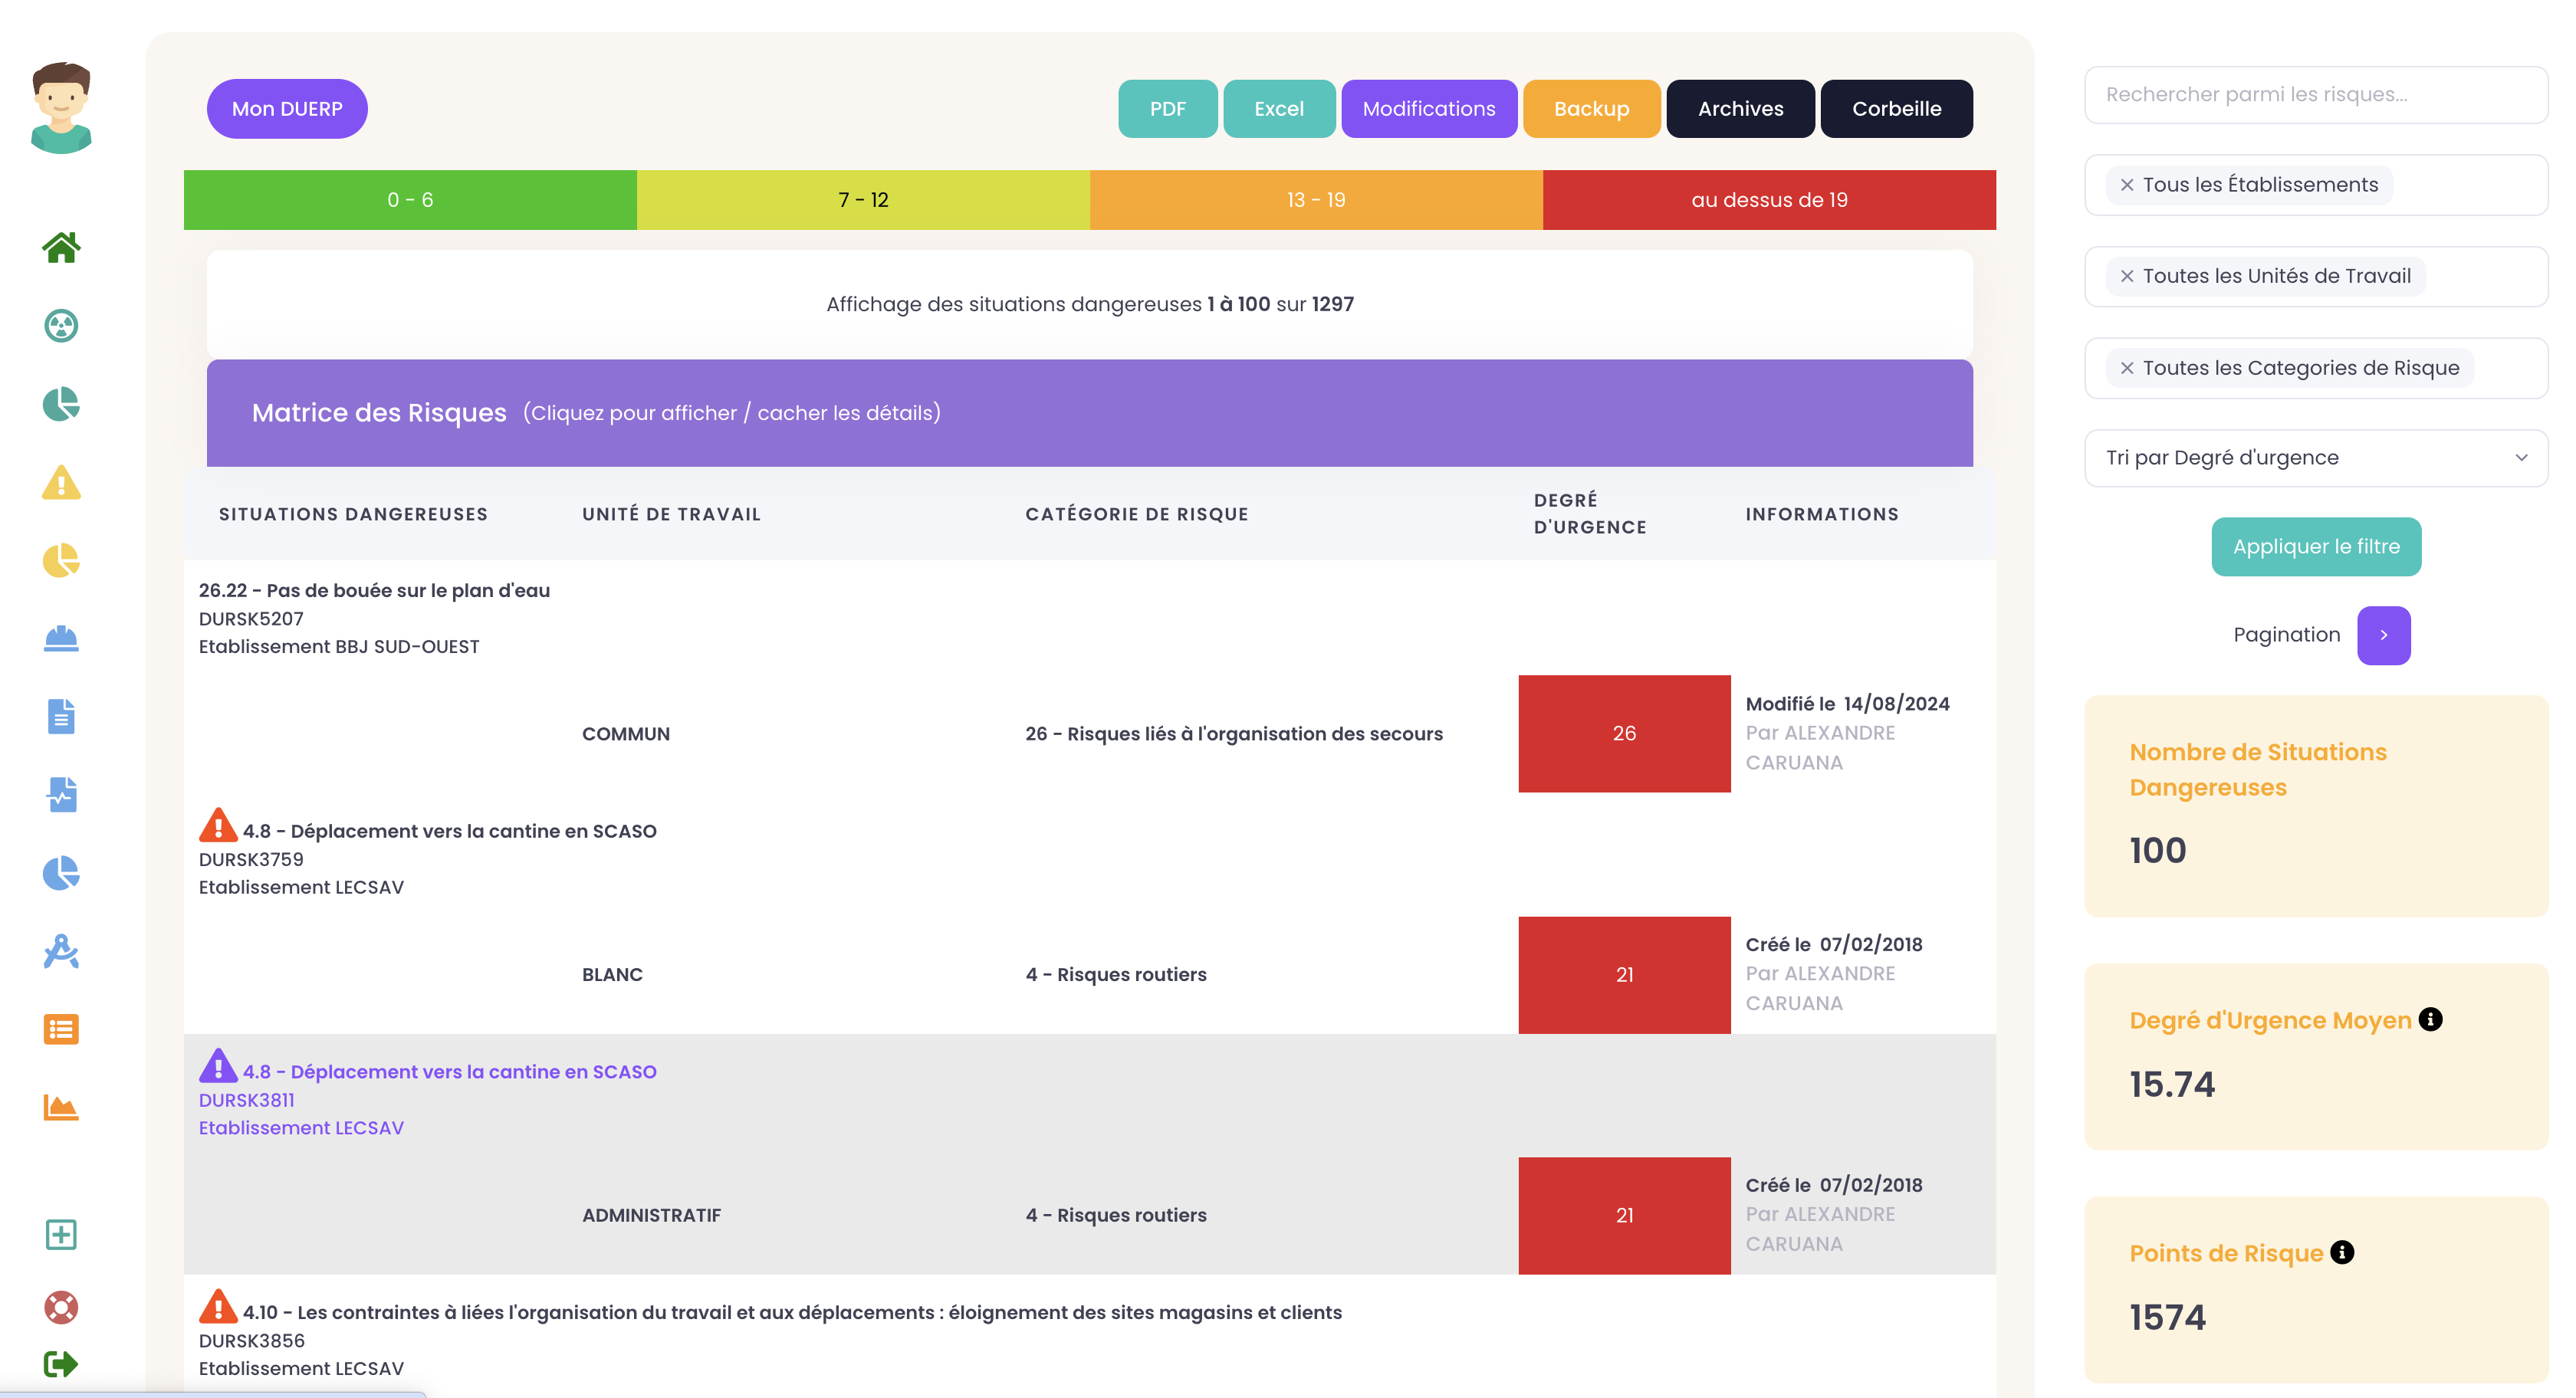Screen dimensions: 2576x1398
Task: Open the Categories de Risque filter selector
Action: (x=2316, y=368)
